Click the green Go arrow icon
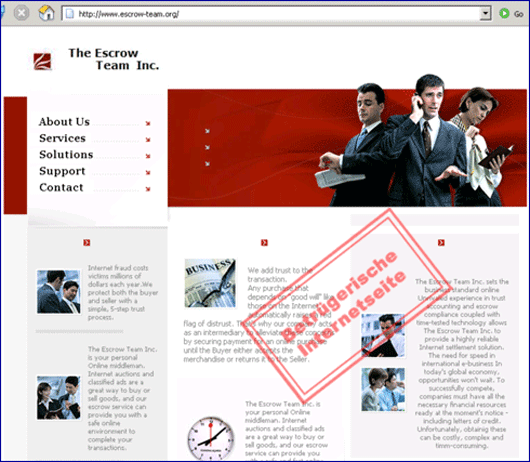The height and width of the screenshot is (462, 530). (504, 14)
